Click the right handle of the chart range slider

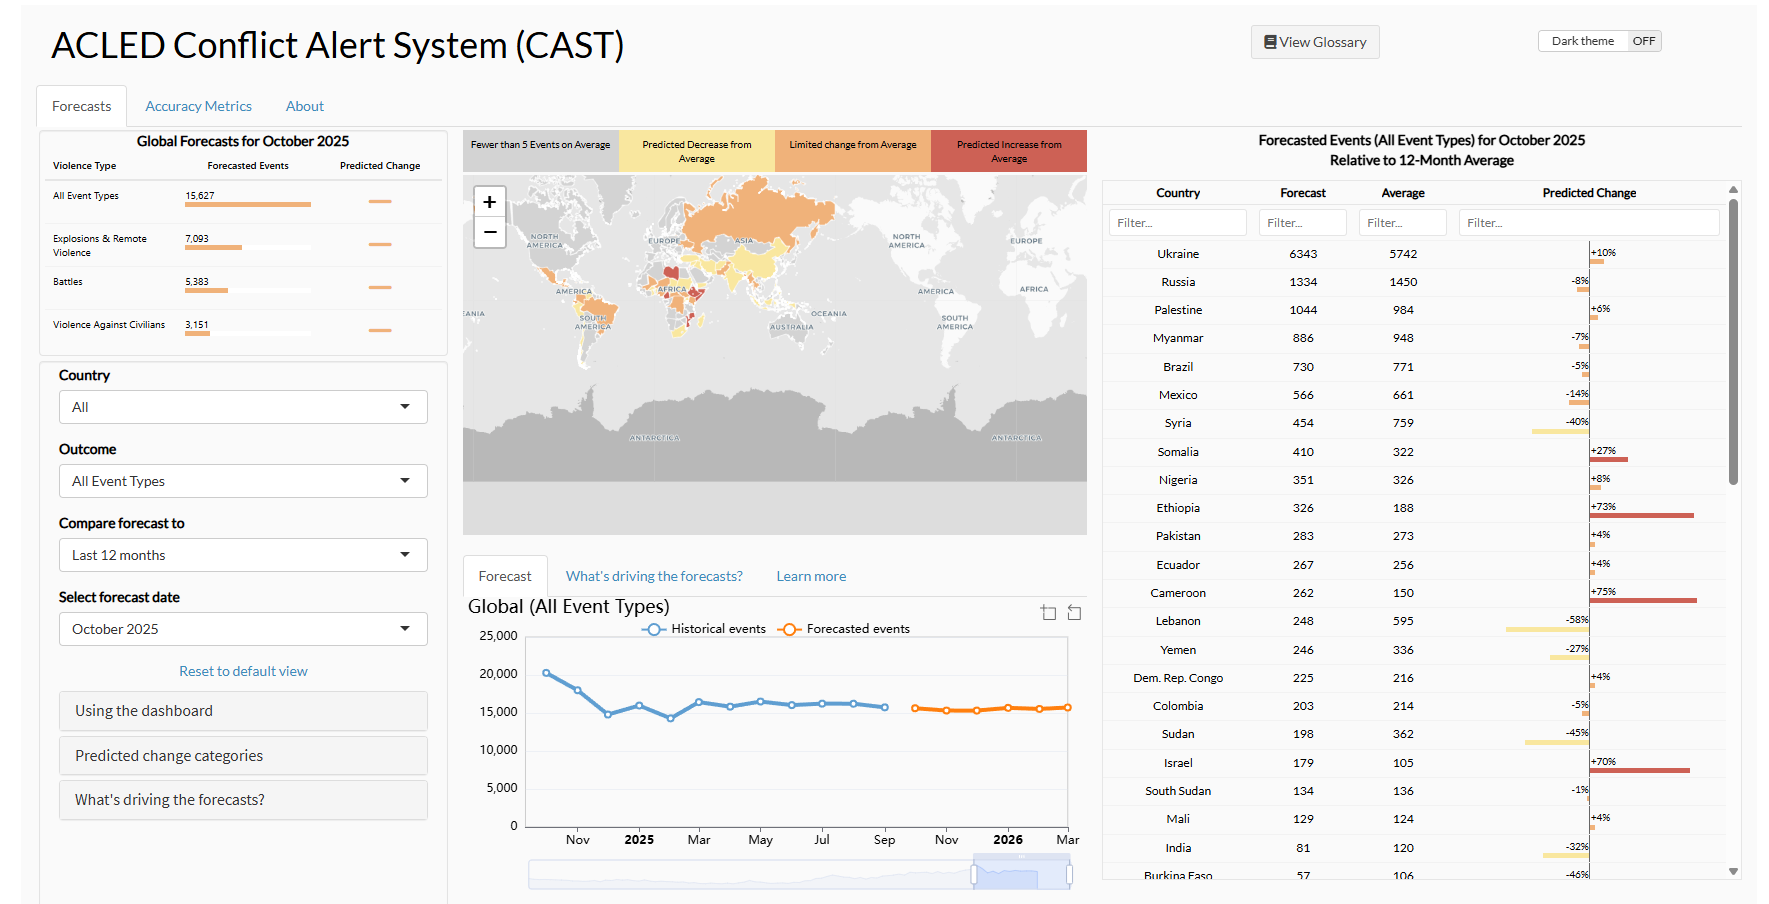click(x=1069, y=875)
